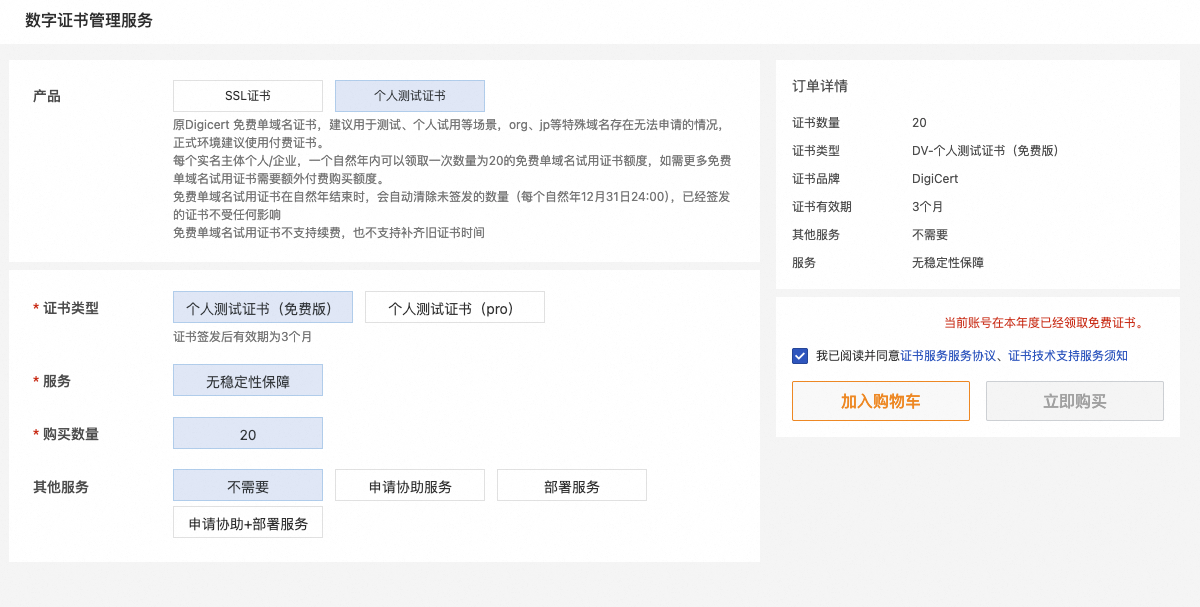Image resolution: width=1200 pixels, height=607 pixels.
Task: Click the 加入购物车 button
Action: pos(880,401)
